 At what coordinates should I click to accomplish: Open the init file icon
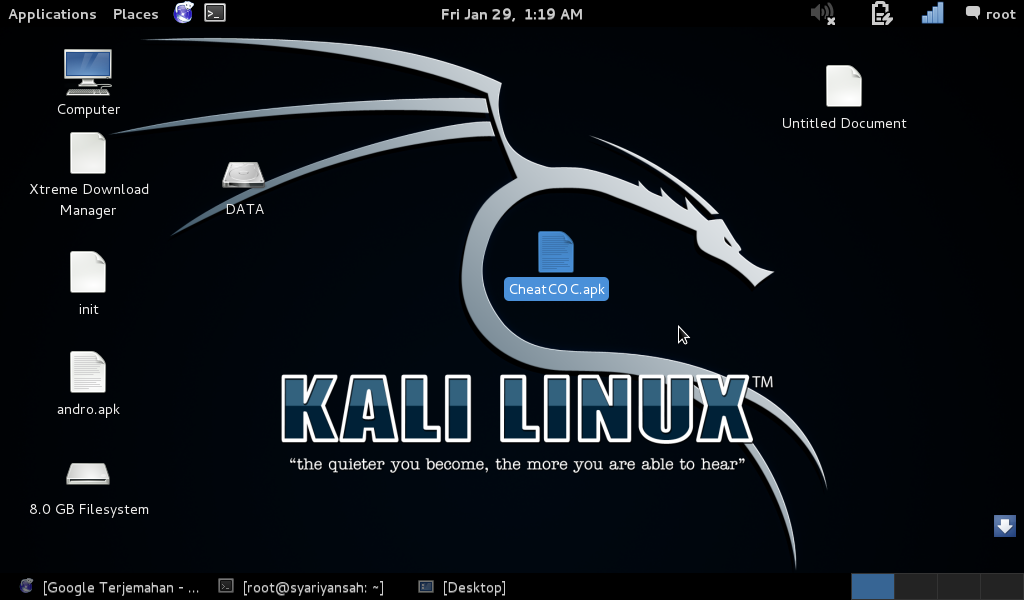tap(88, 272)
